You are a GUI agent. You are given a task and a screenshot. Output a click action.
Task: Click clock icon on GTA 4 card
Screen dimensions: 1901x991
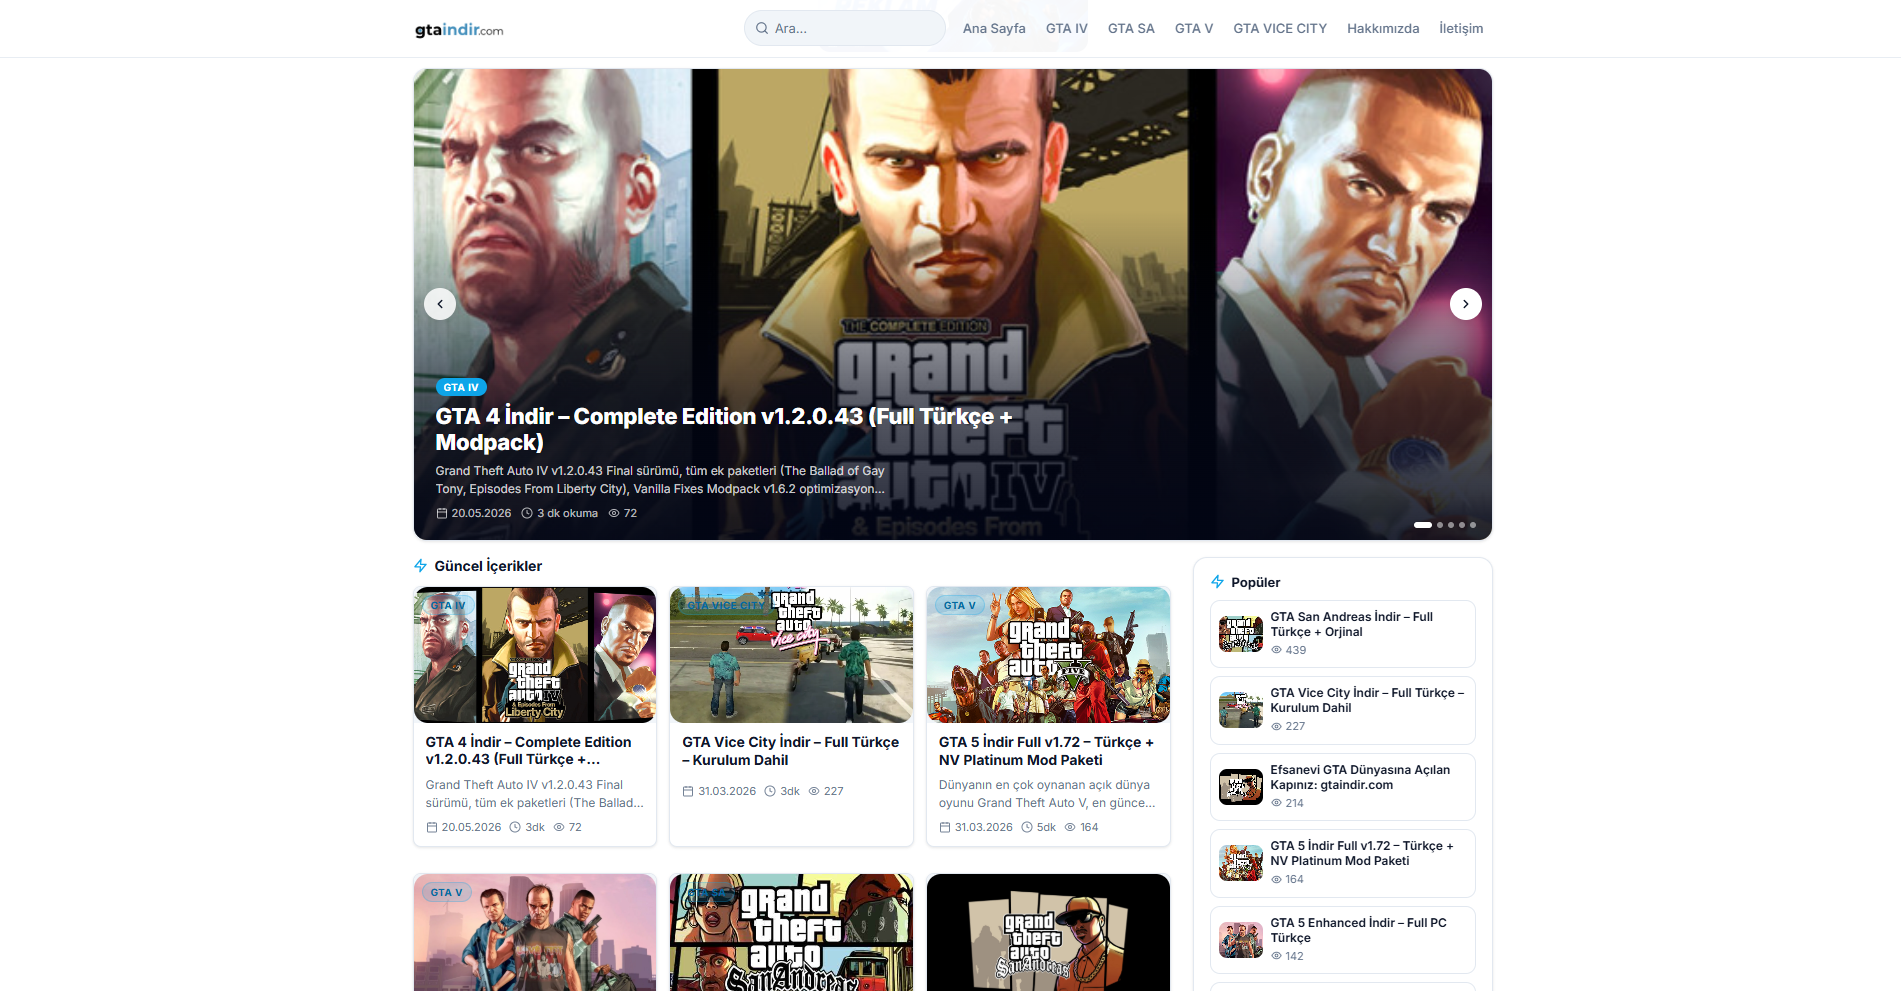(515, 827)
